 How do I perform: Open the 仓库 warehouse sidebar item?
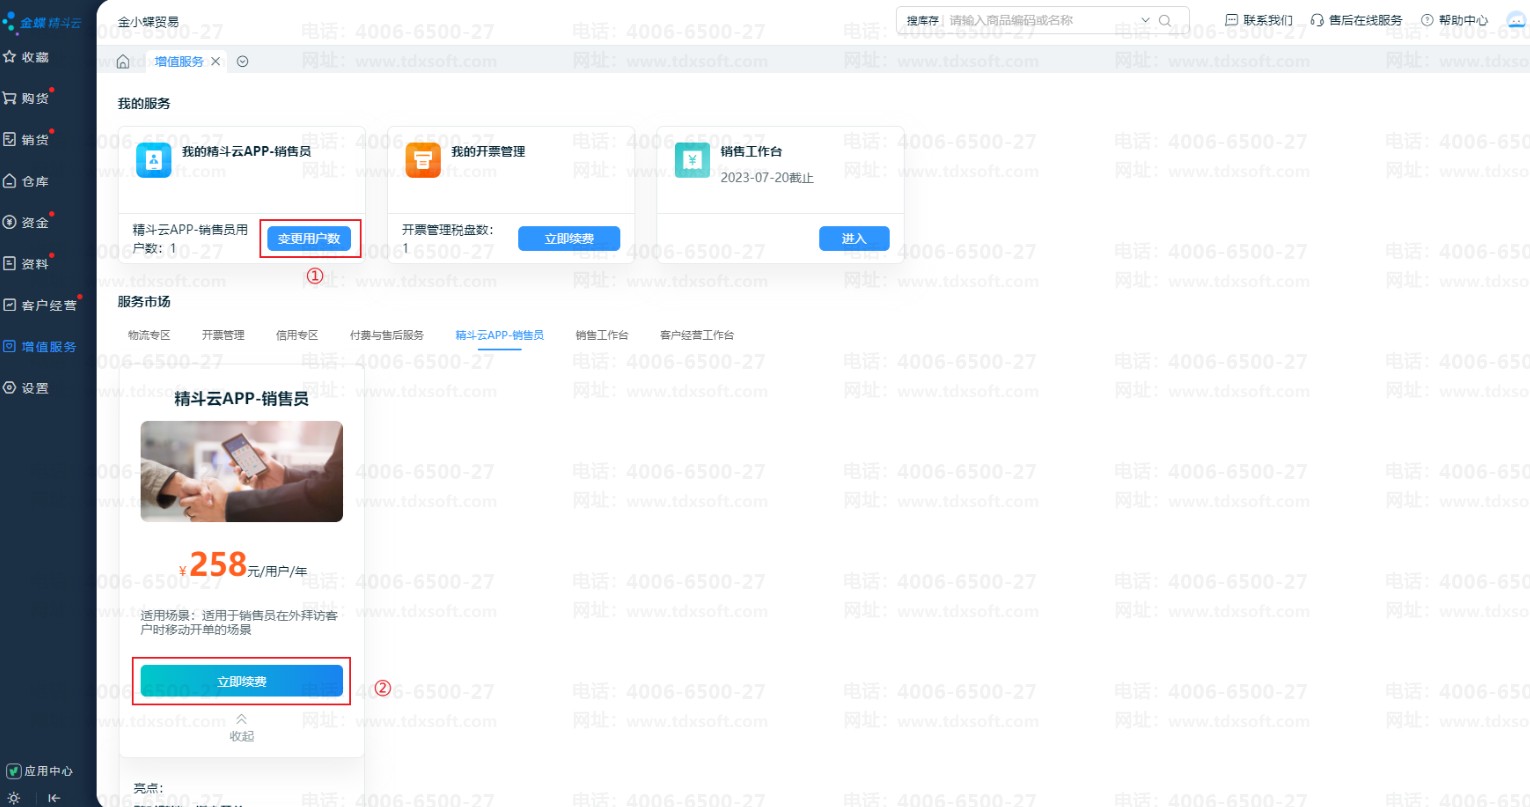click(27, 181)
